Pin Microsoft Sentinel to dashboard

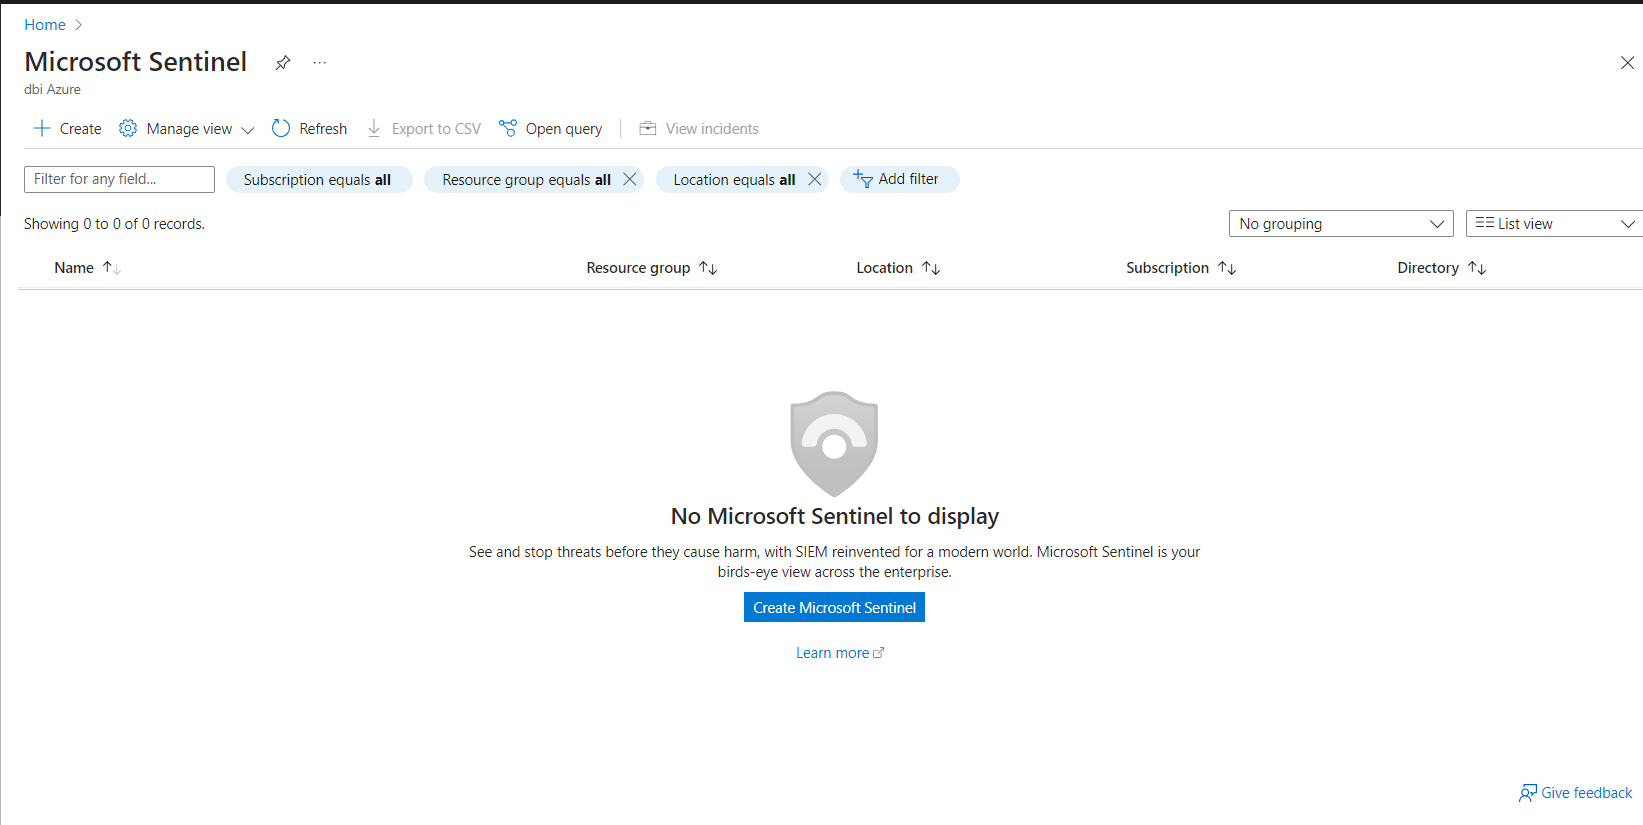point(283,63)
